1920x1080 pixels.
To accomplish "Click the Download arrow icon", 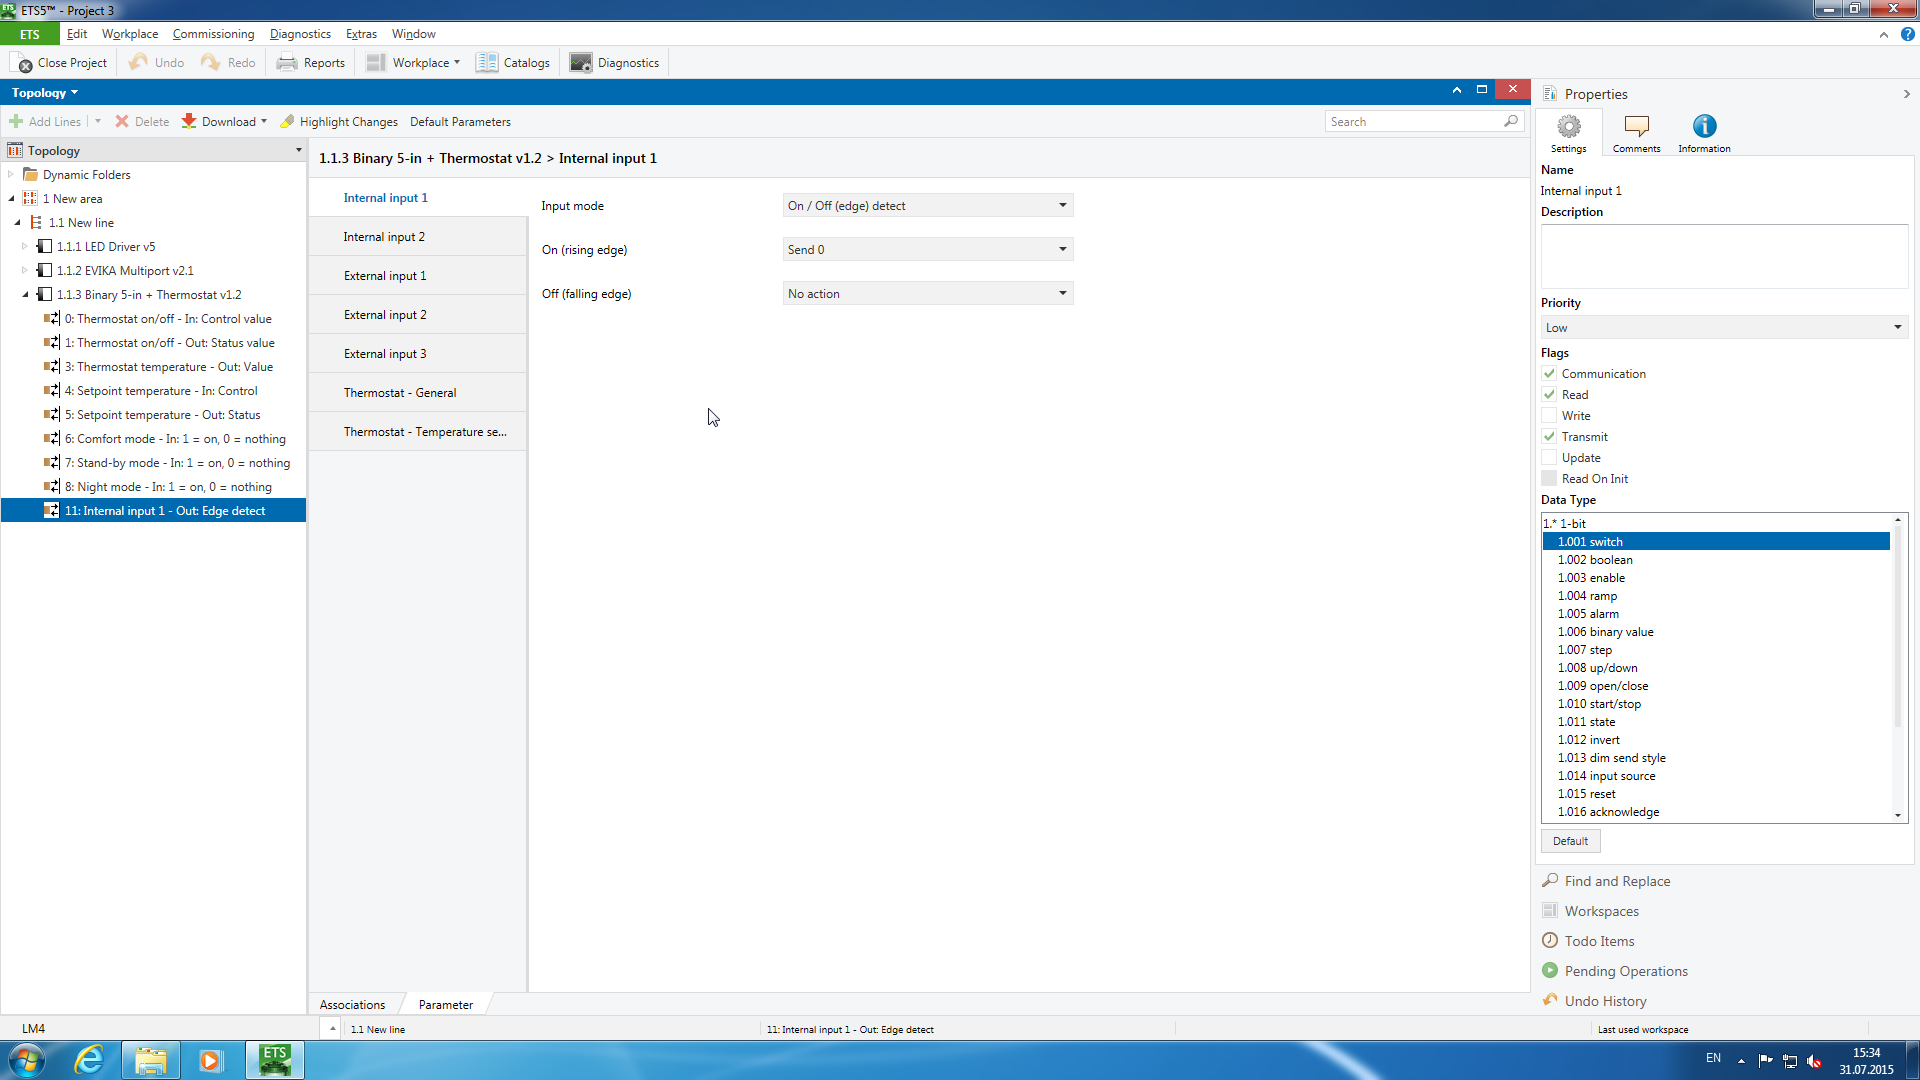I will [x=189, y=121].
